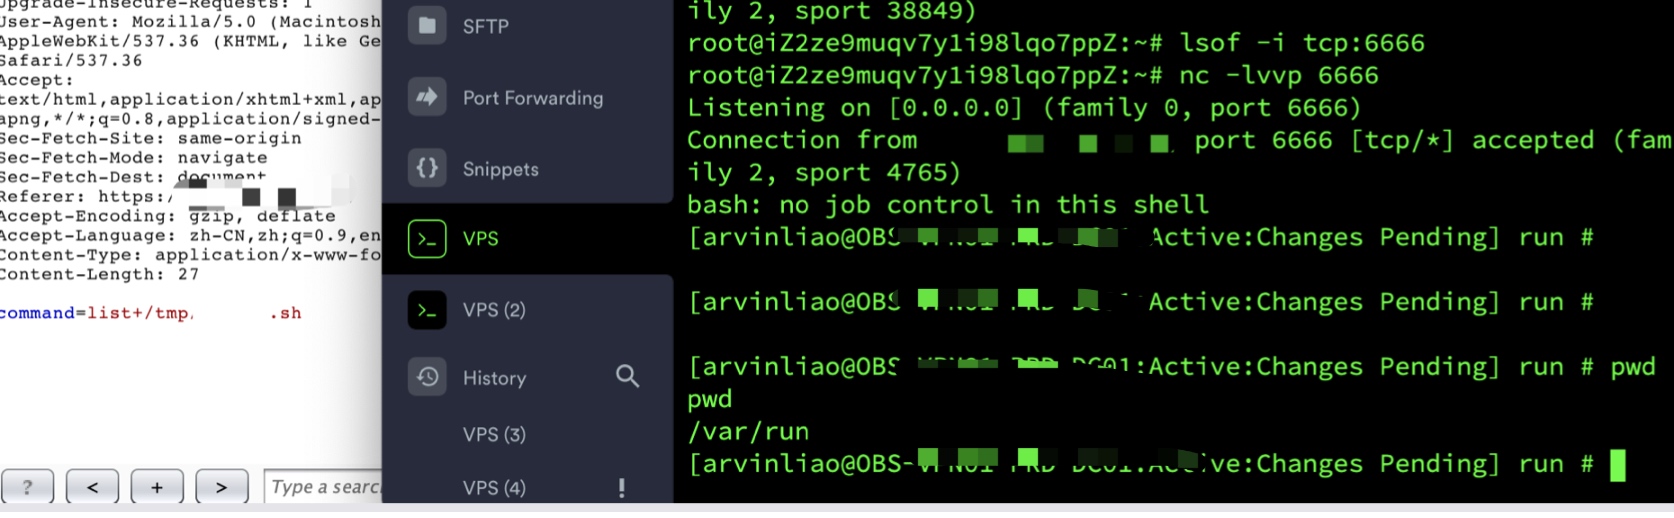Select the active VPS terminal tab

pyautogui.click(x=527, y=239)
